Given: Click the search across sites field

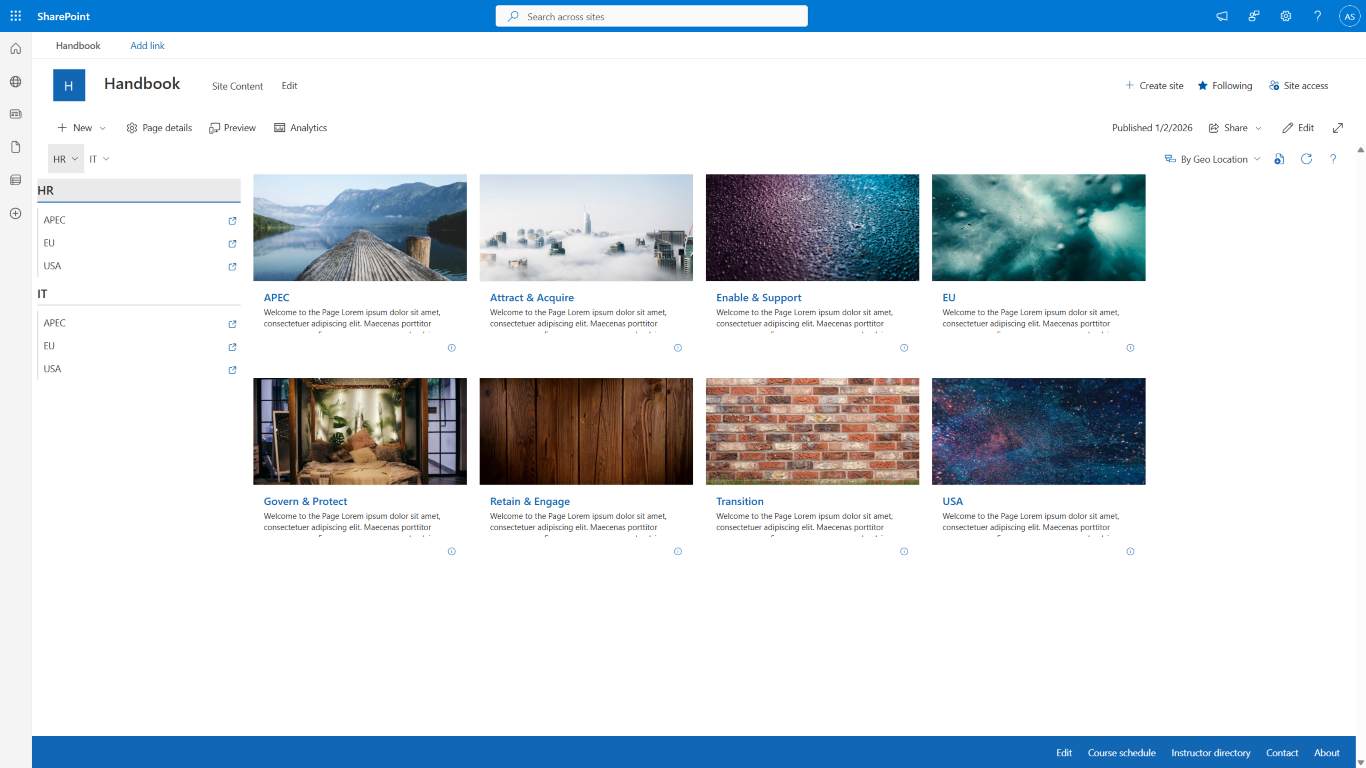Looking at the screenshot, I should pos(652,16).
